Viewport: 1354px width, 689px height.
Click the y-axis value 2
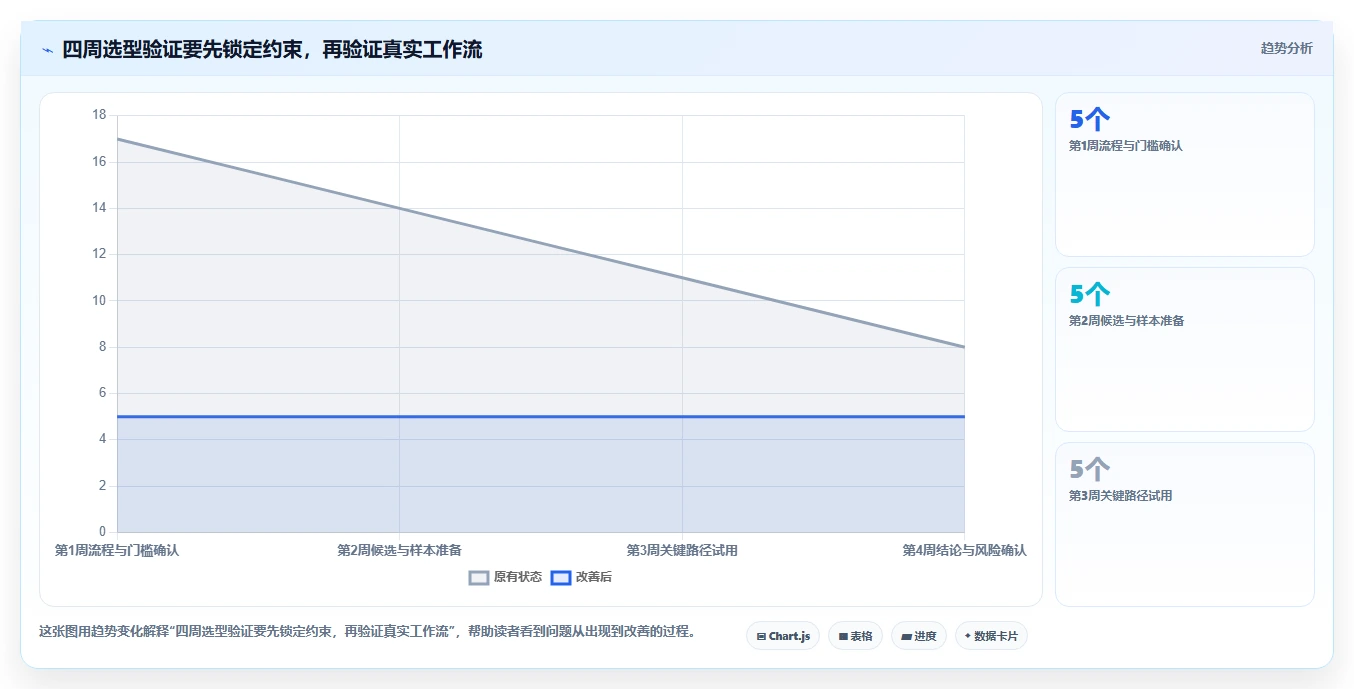coord(102,486)
